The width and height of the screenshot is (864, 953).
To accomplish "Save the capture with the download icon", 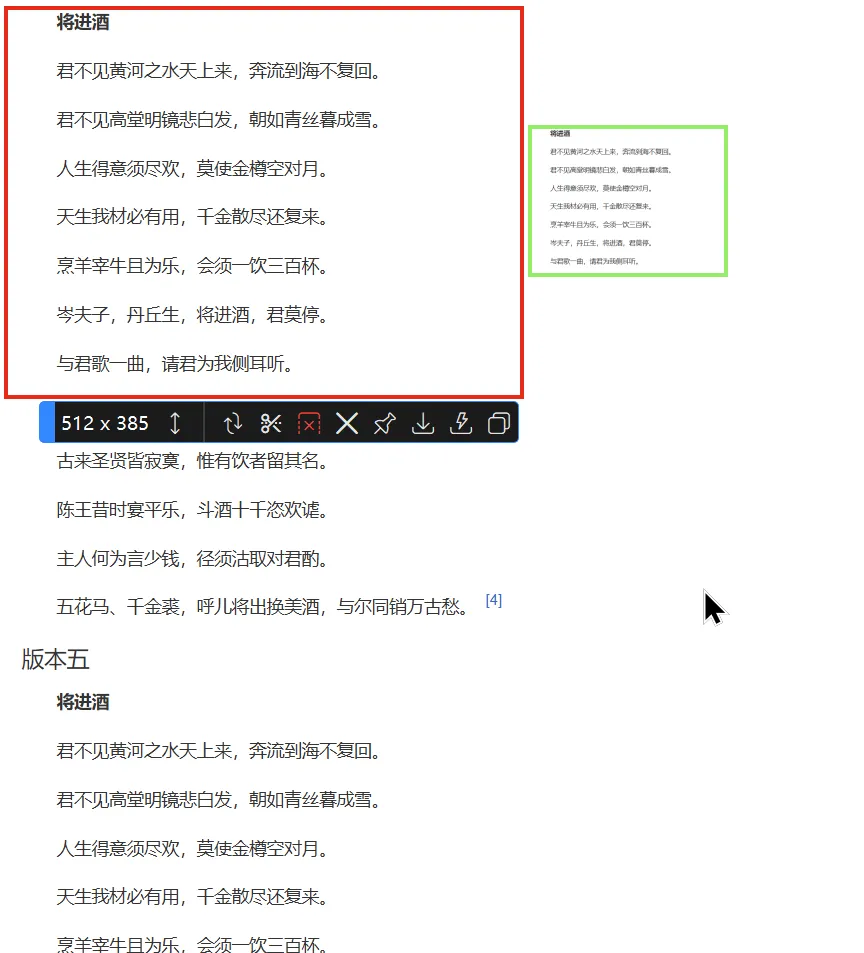I will pos(422,423).
